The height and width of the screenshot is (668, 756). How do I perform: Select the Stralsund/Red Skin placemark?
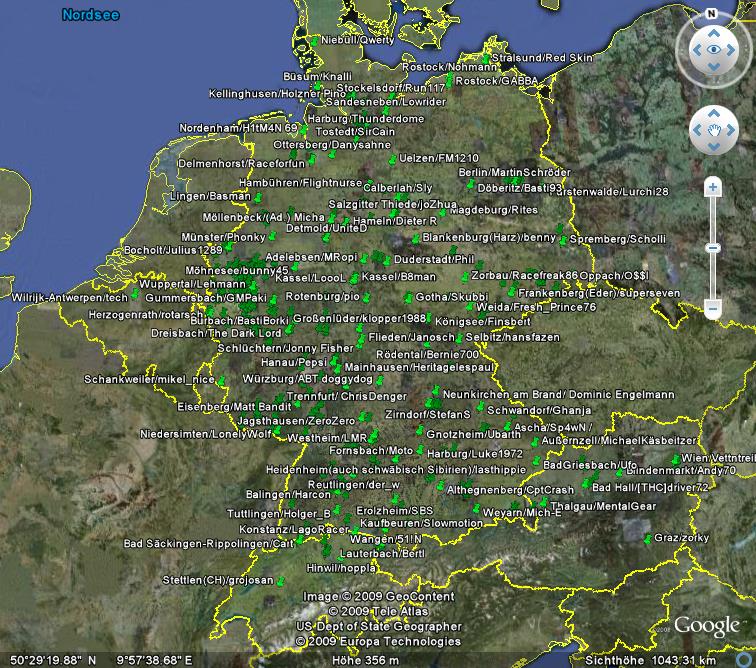(x=486, y=56)
